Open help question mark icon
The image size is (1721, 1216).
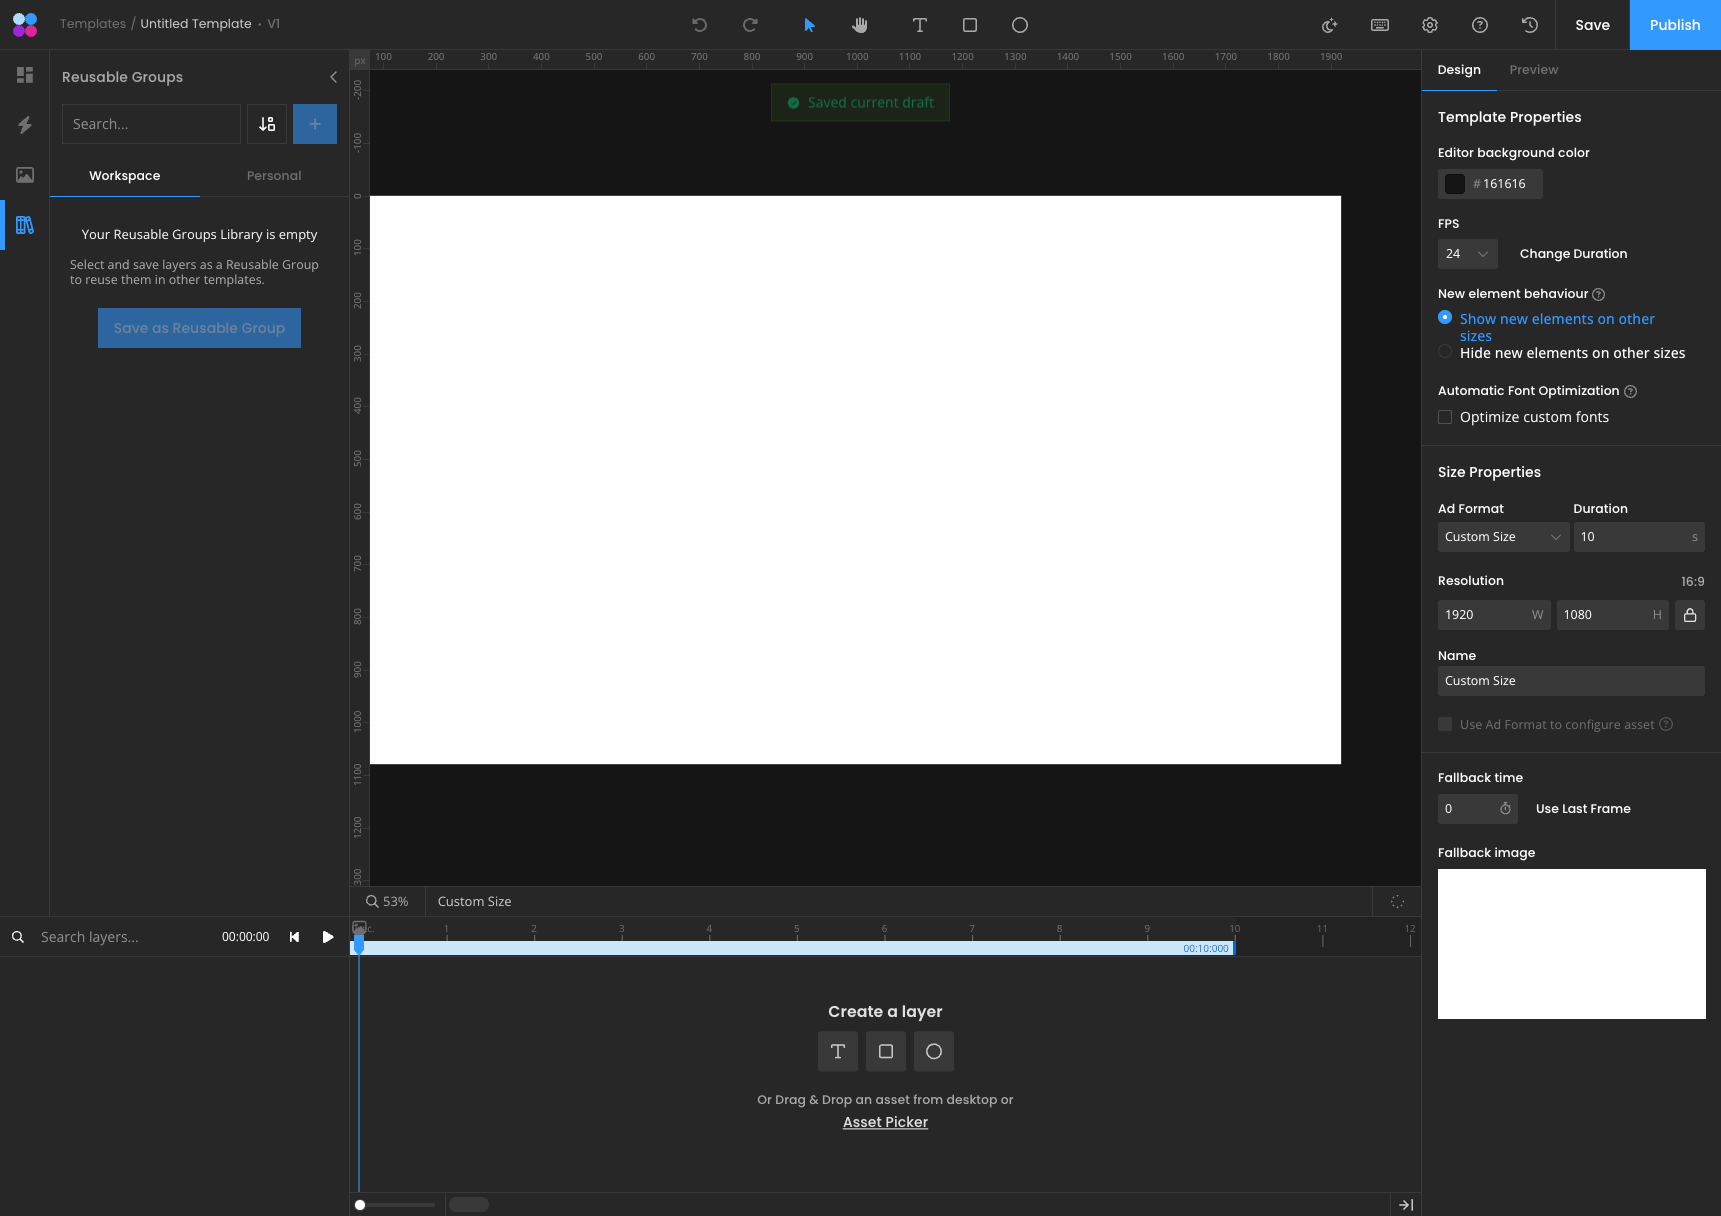click(1480, 25)
